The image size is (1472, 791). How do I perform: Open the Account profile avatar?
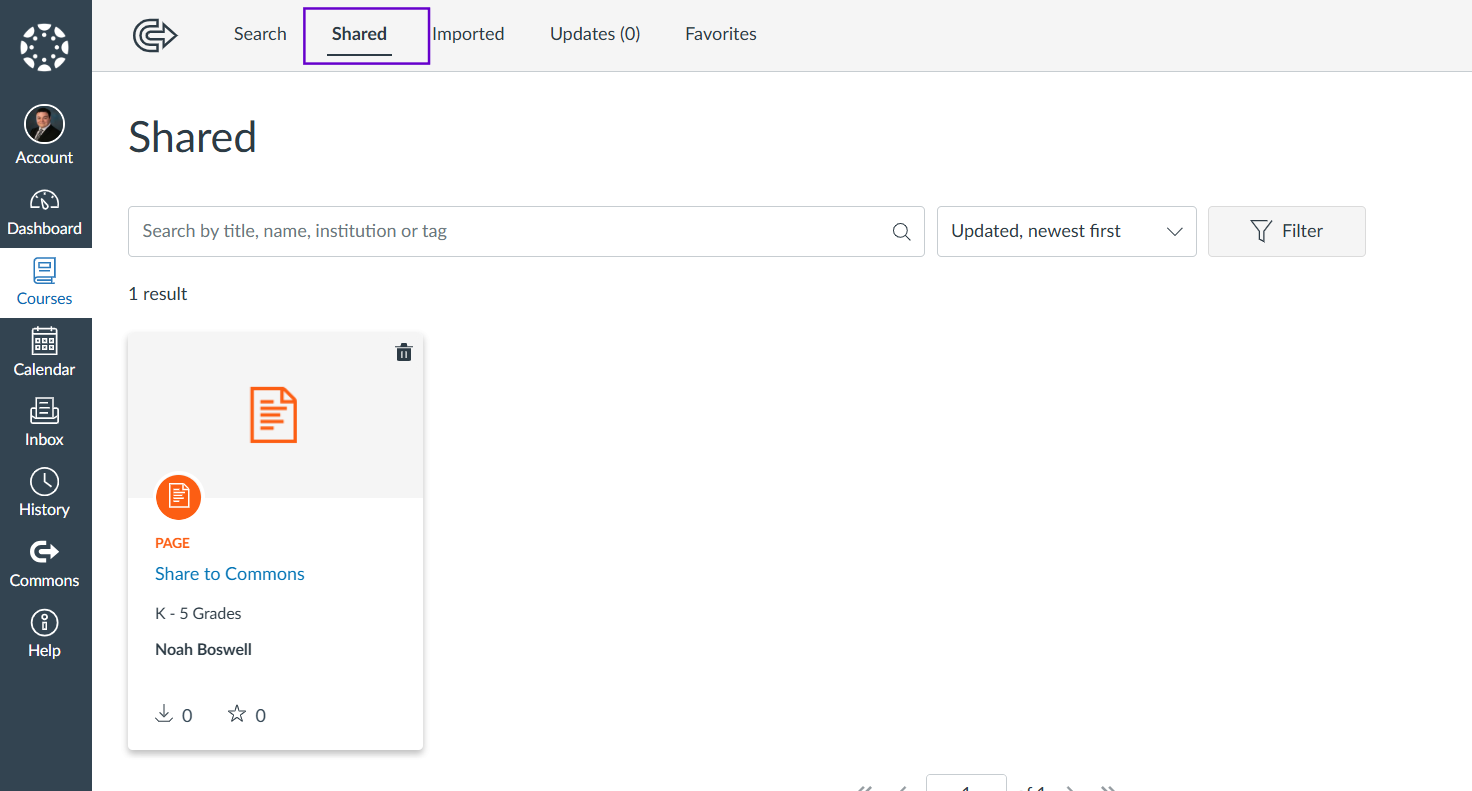[x=44, y=125]
